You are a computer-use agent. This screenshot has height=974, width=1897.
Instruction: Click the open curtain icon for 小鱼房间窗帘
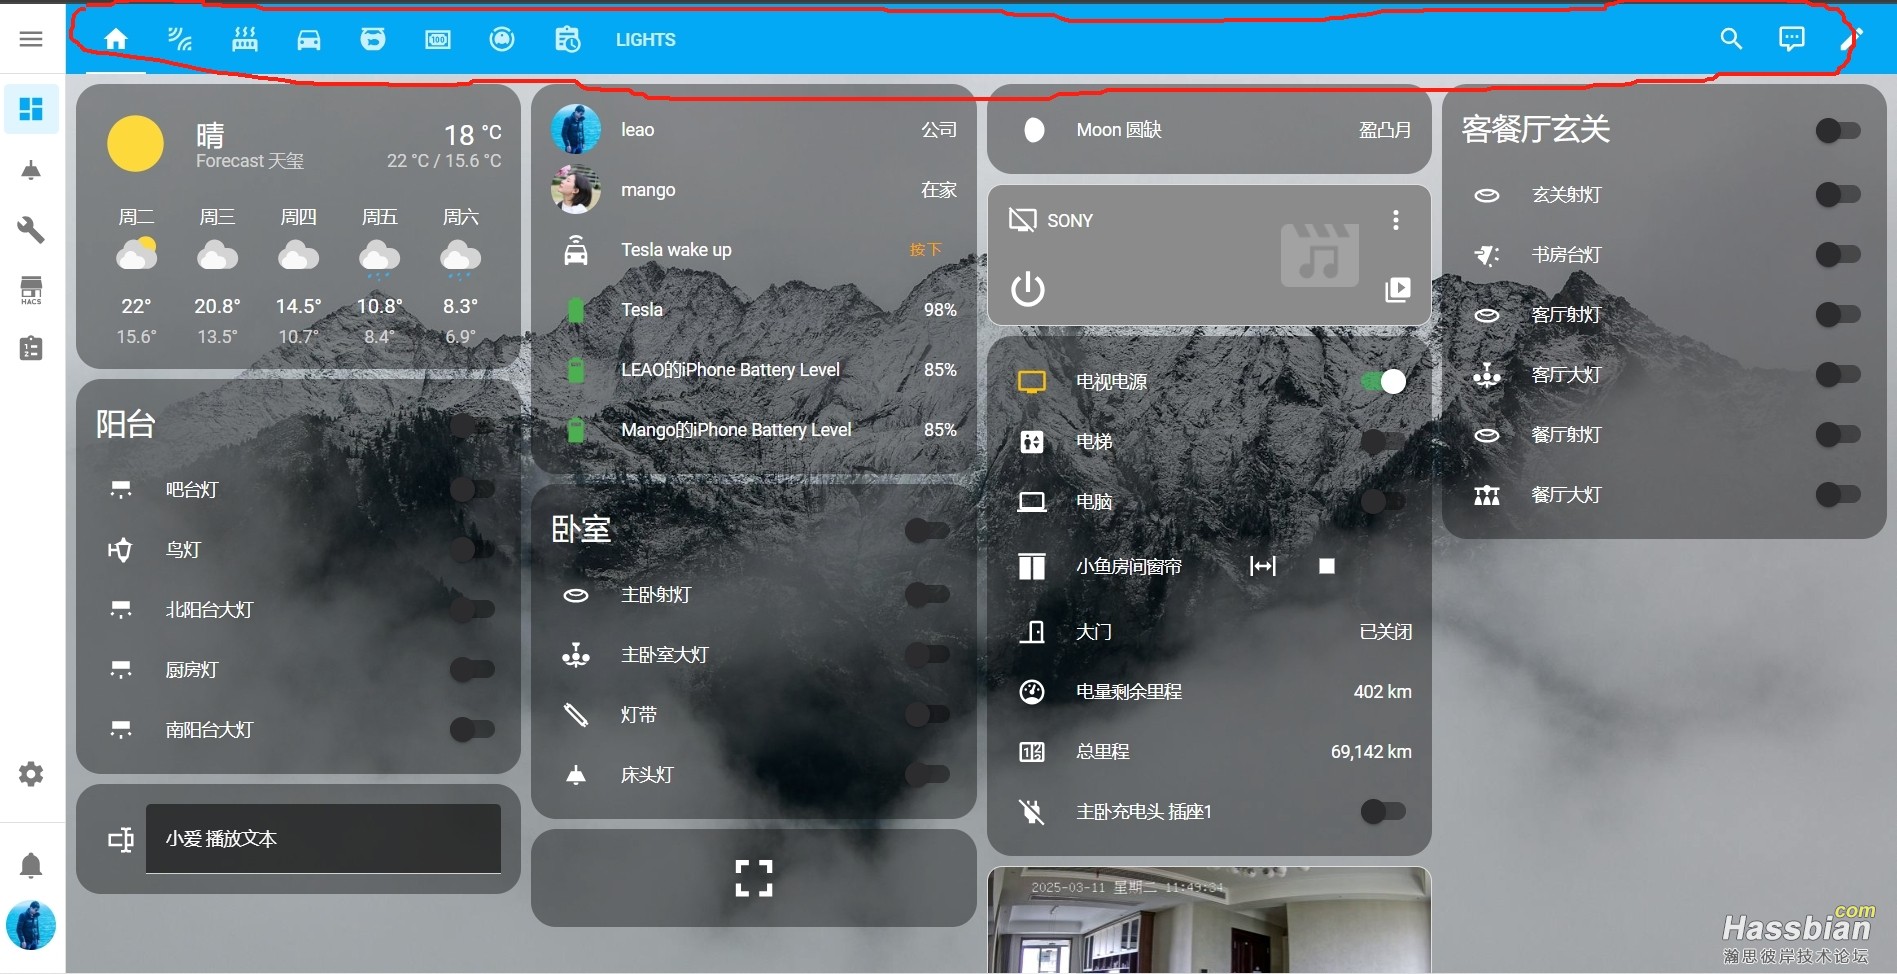coord(1263,566)
